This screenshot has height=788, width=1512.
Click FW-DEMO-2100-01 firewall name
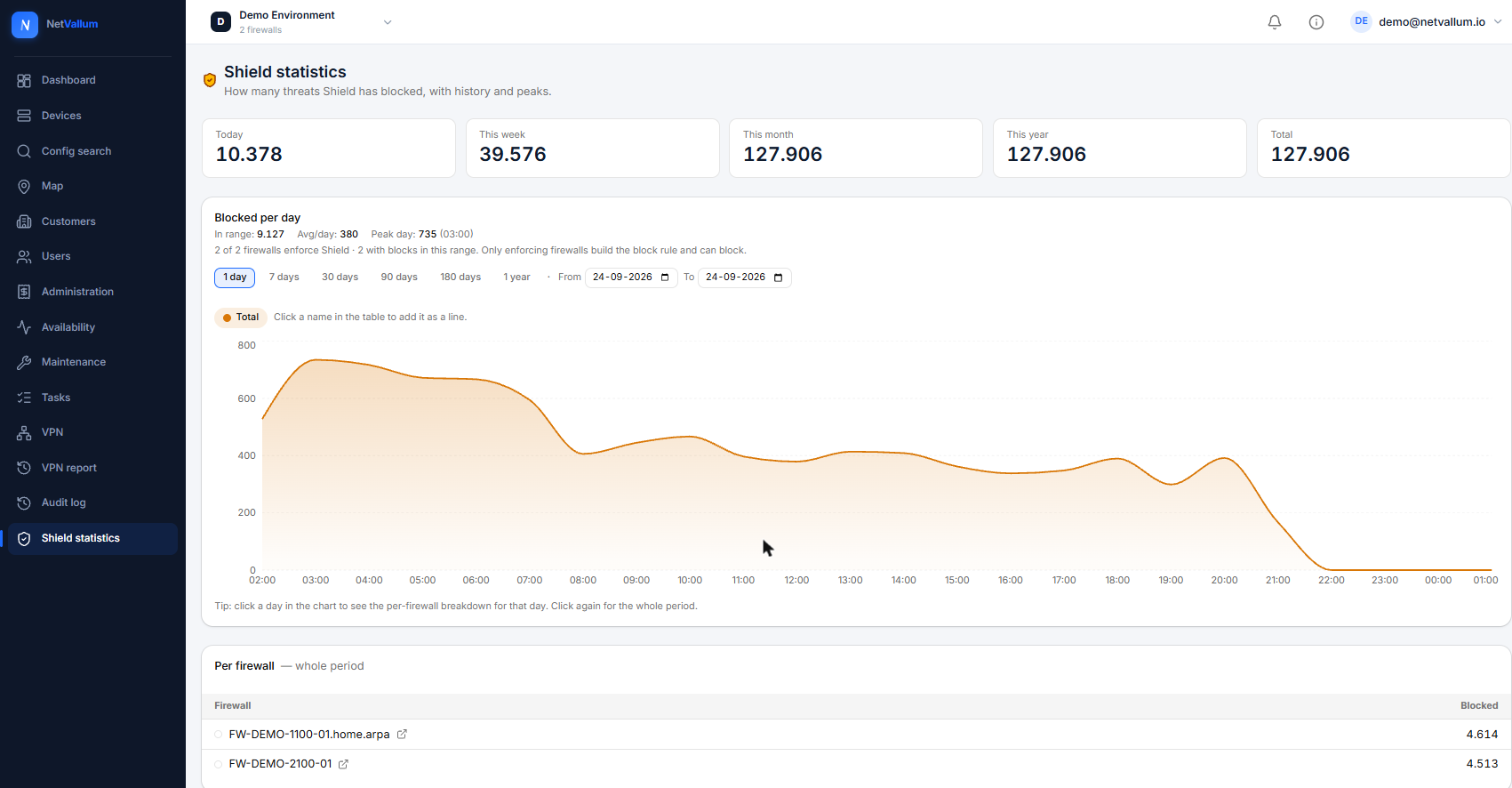click(280, 764)
